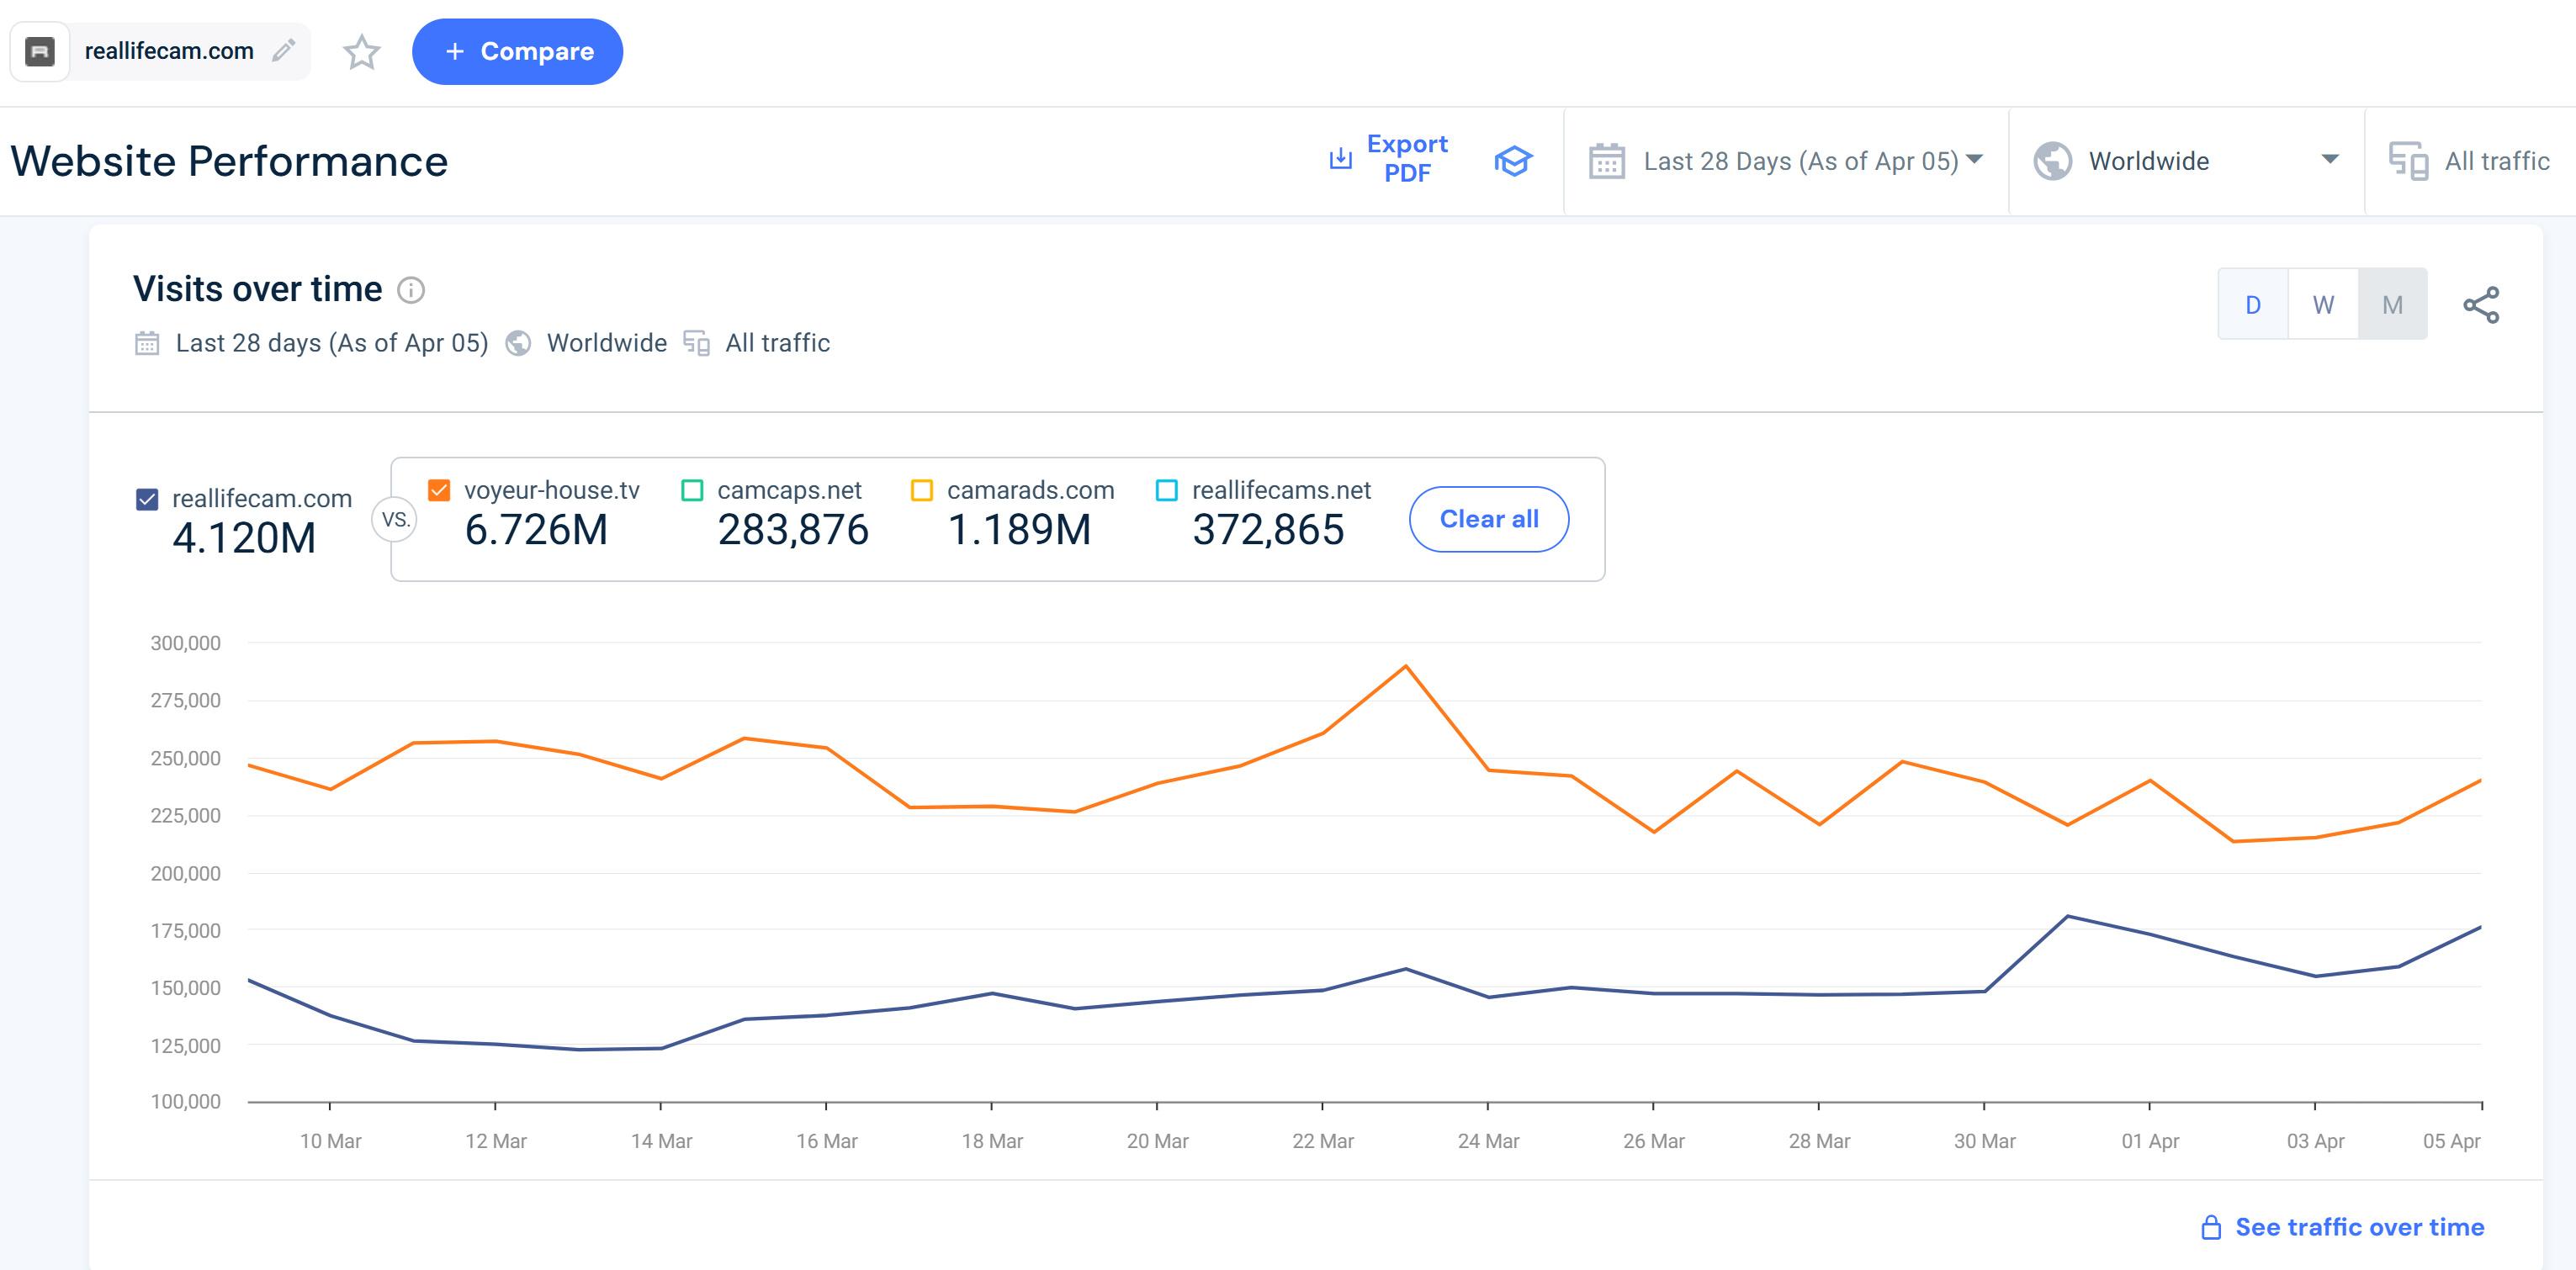Click the favorite star icon
Image resolution: width=2576 pixels, height=1270 pixels.
point(361,52)
